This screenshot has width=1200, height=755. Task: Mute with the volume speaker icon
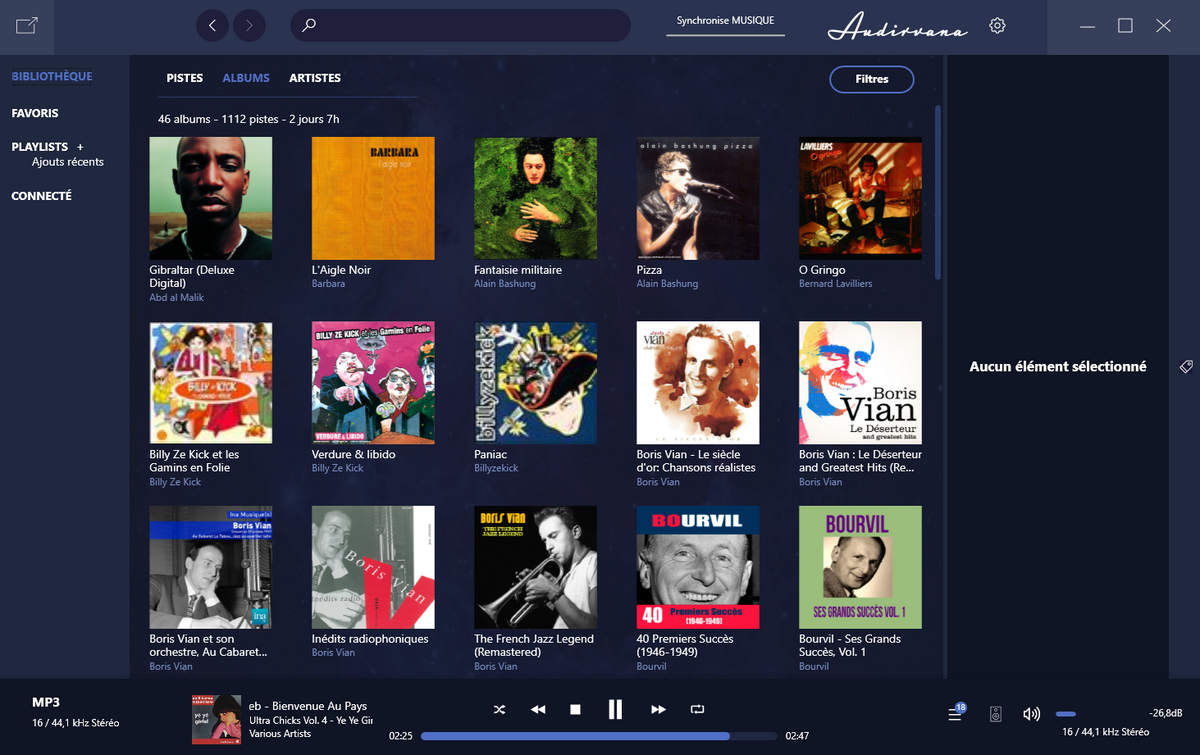[1031, 714]
